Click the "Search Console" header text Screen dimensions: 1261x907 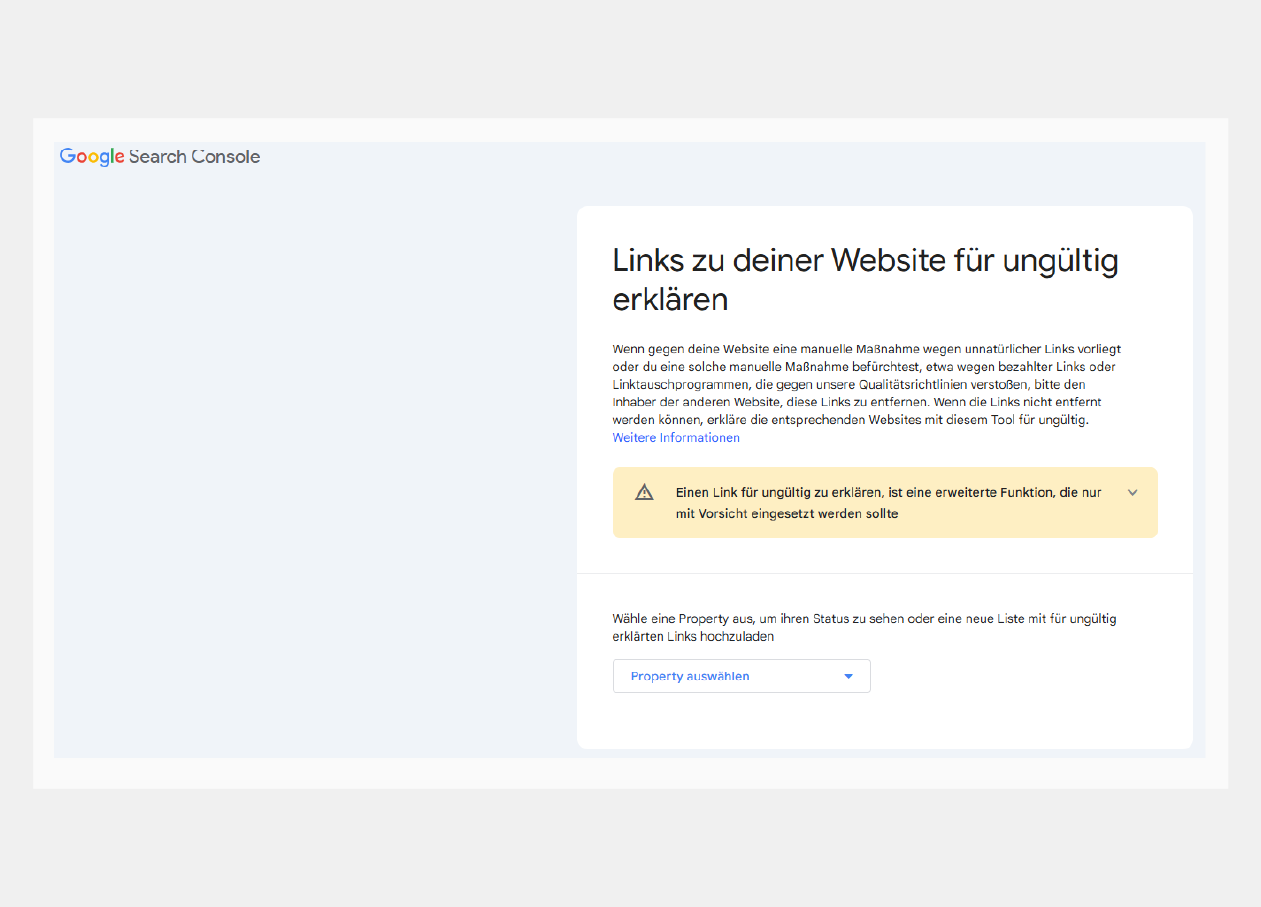point(194,157)
